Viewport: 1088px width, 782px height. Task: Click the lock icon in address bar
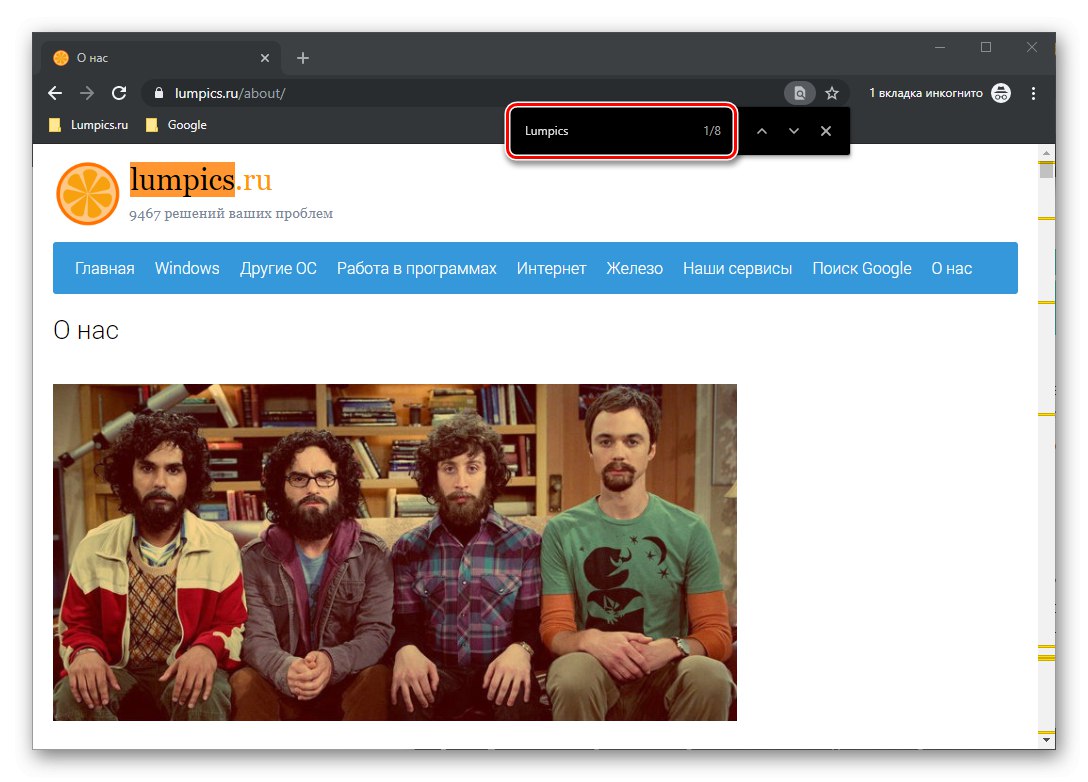coord(159,93)
